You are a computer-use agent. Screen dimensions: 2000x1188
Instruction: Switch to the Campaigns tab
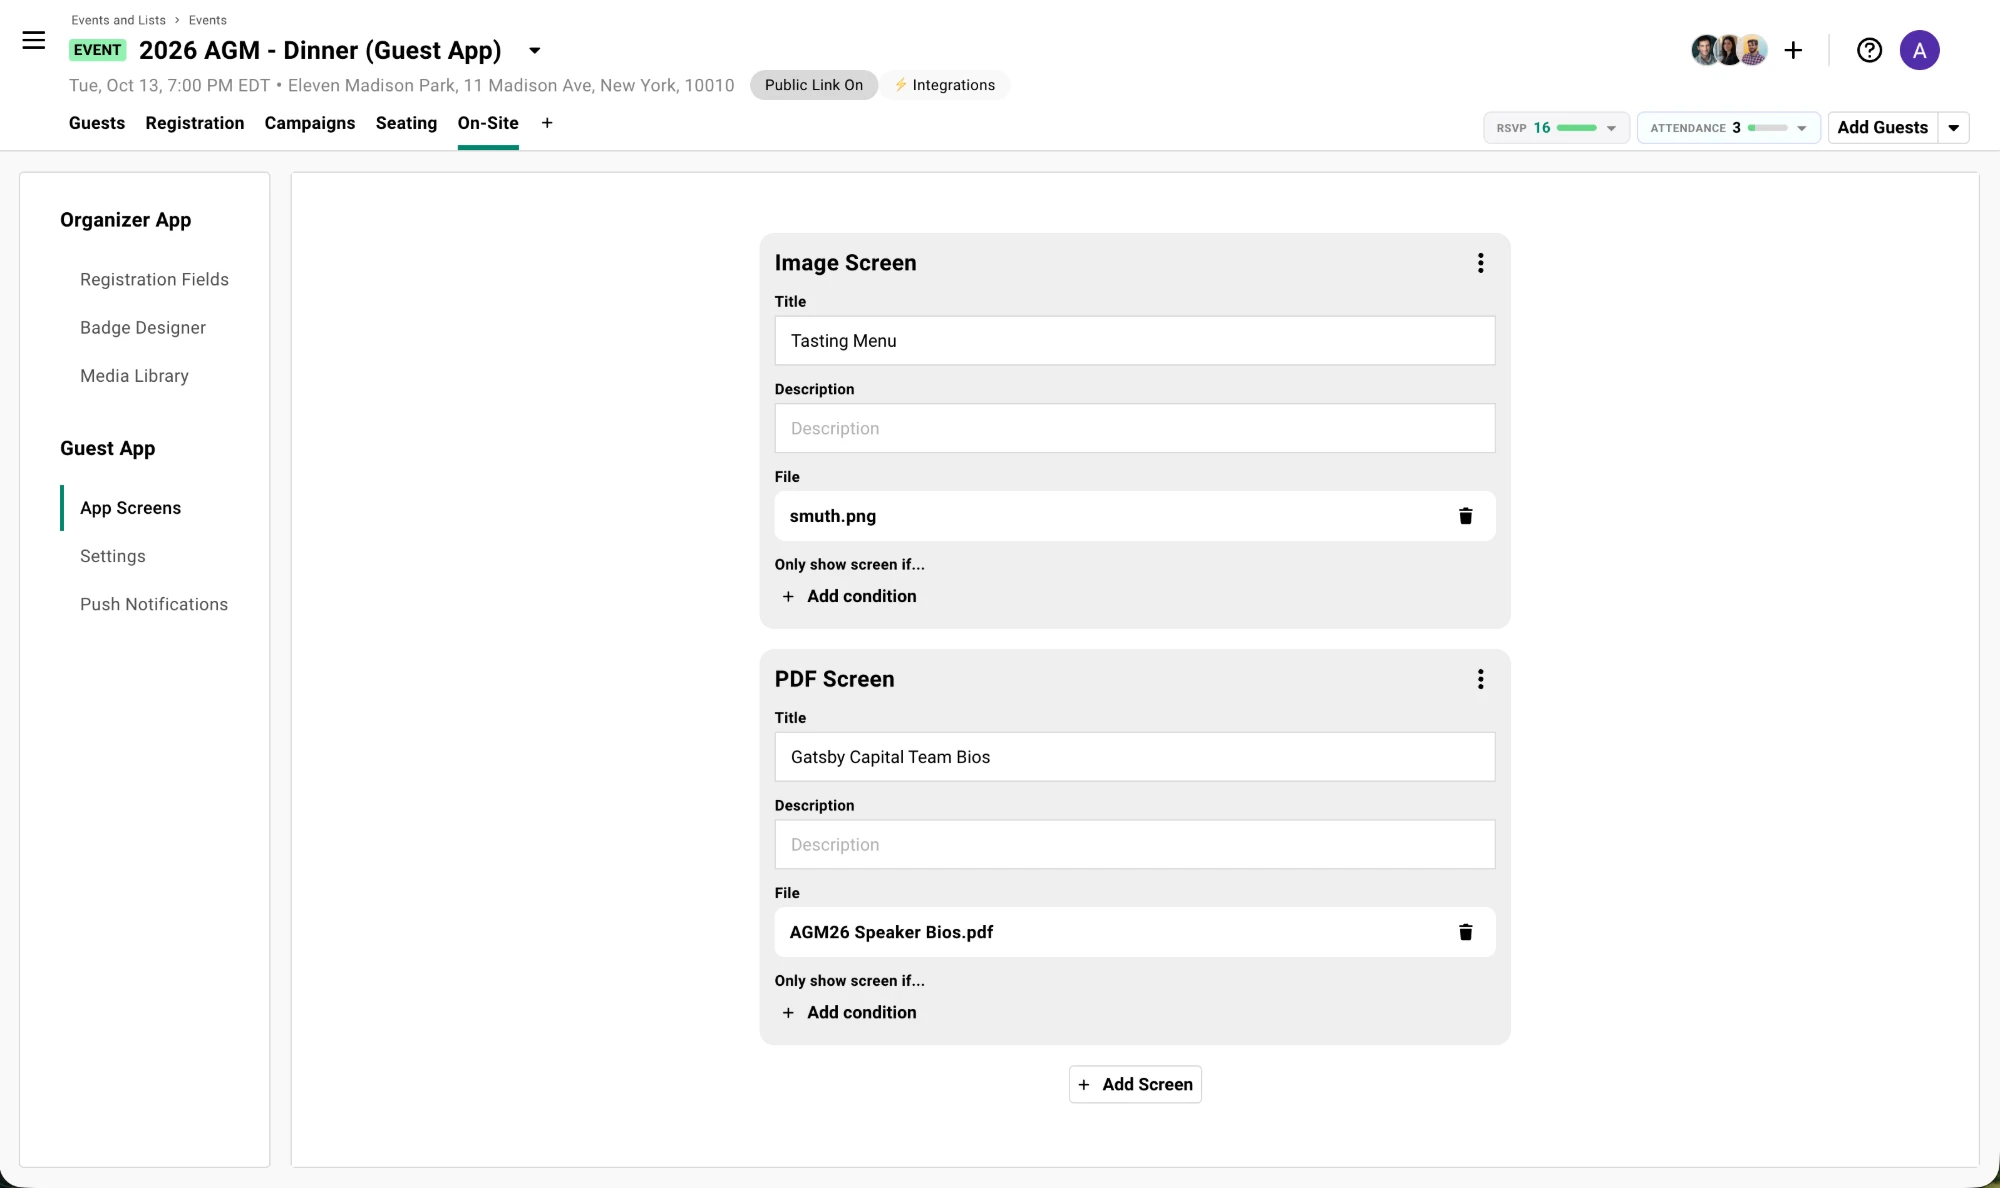coord(310,123)
